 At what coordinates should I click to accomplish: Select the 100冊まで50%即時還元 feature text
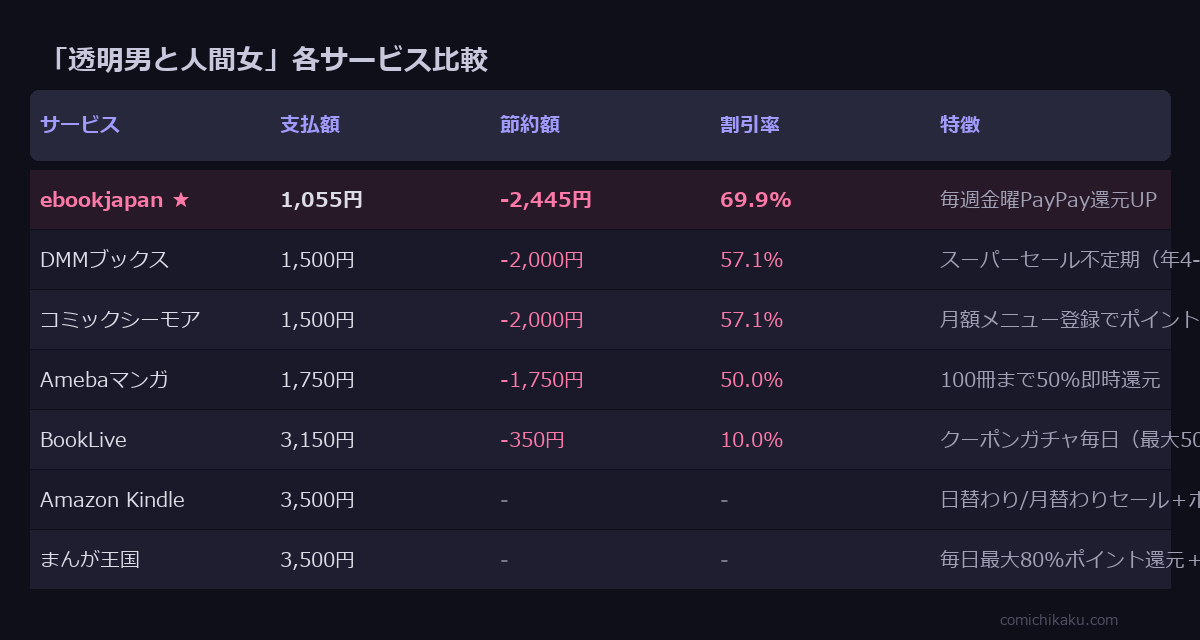1050,380
